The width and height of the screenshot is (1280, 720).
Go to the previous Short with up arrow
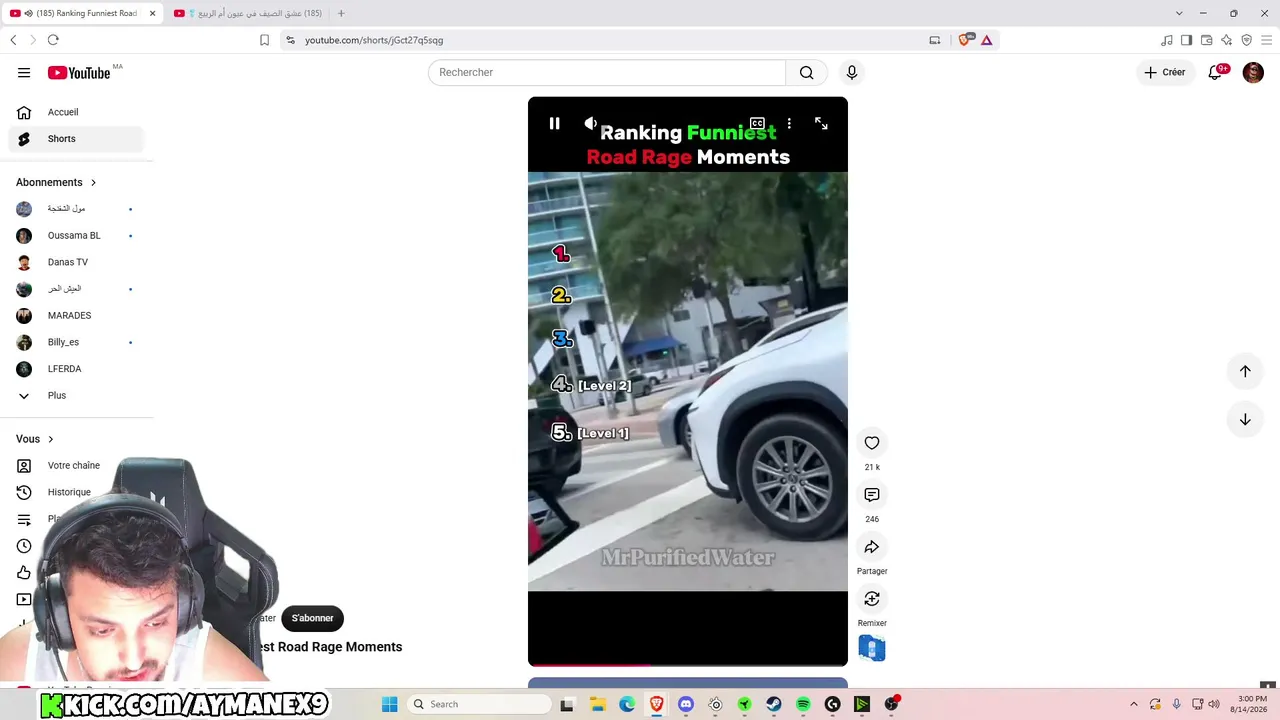pyautogui.click(x=1245, y=371)
